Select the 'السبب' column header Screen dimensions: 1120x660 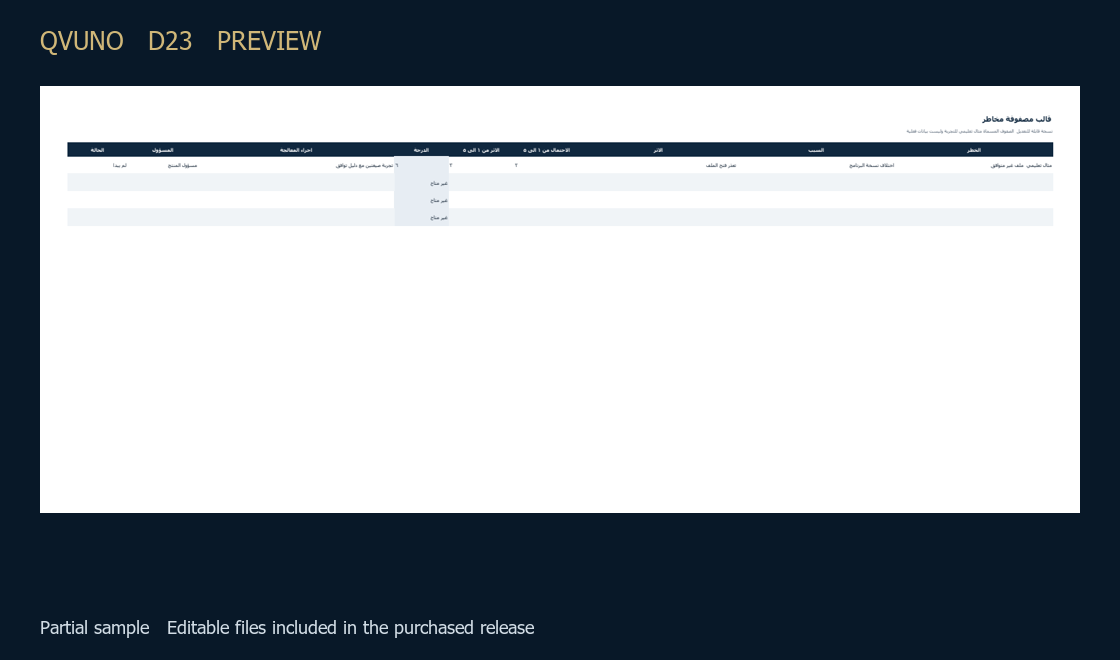click(x=816, y=150)
